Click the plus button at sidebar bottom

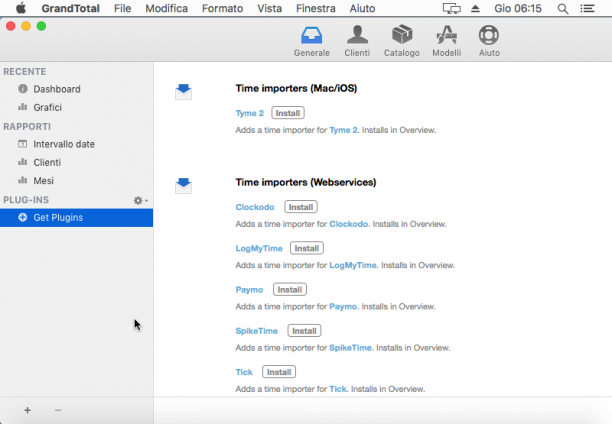(27, 410)
